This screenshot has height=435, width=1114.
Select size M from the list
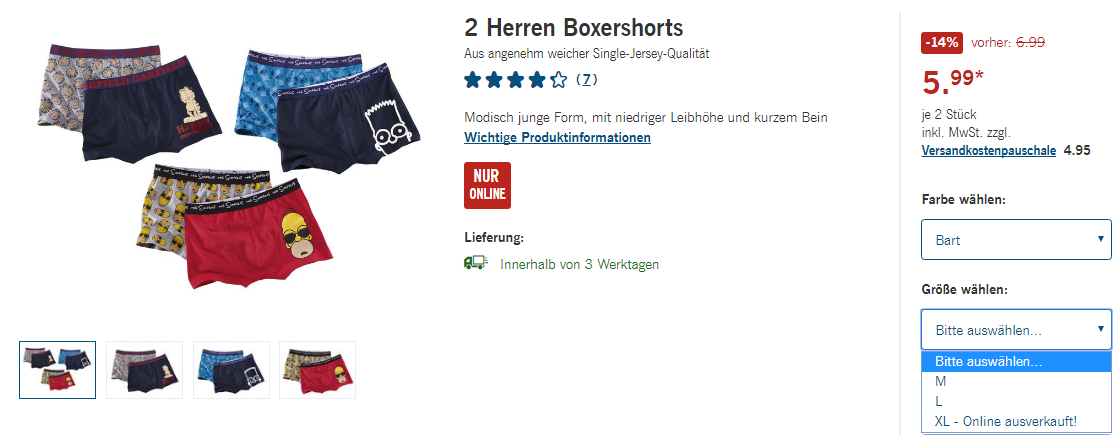pos(1017,382)
